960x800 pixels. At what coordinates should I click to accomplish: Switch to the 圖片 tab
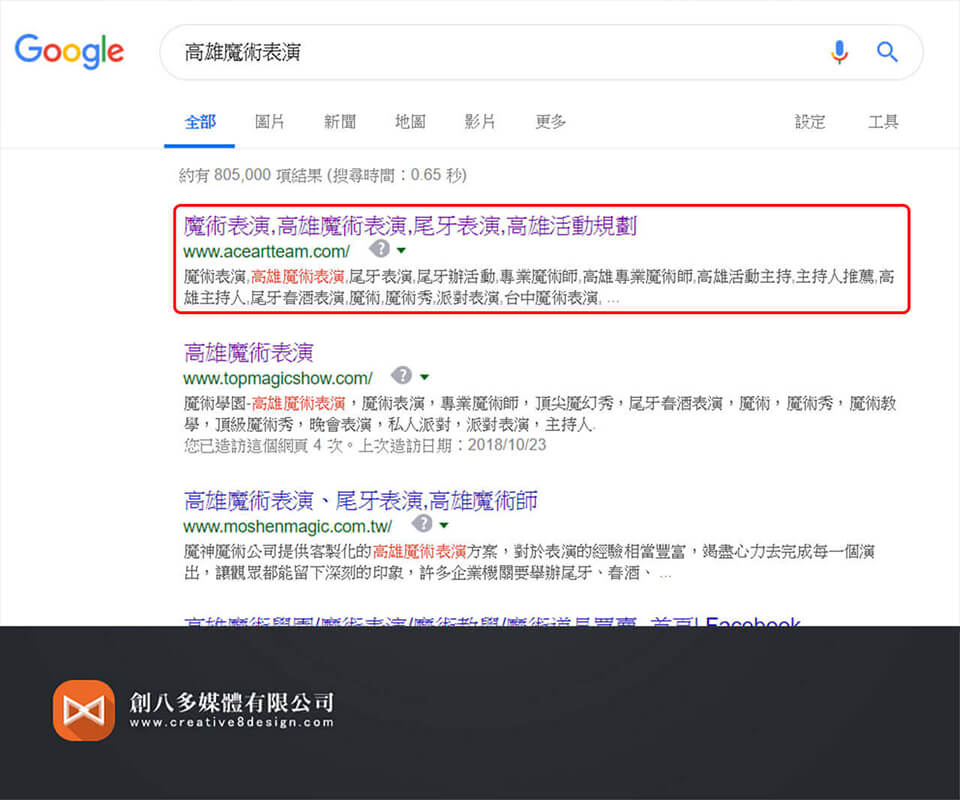tap(269, 122)
